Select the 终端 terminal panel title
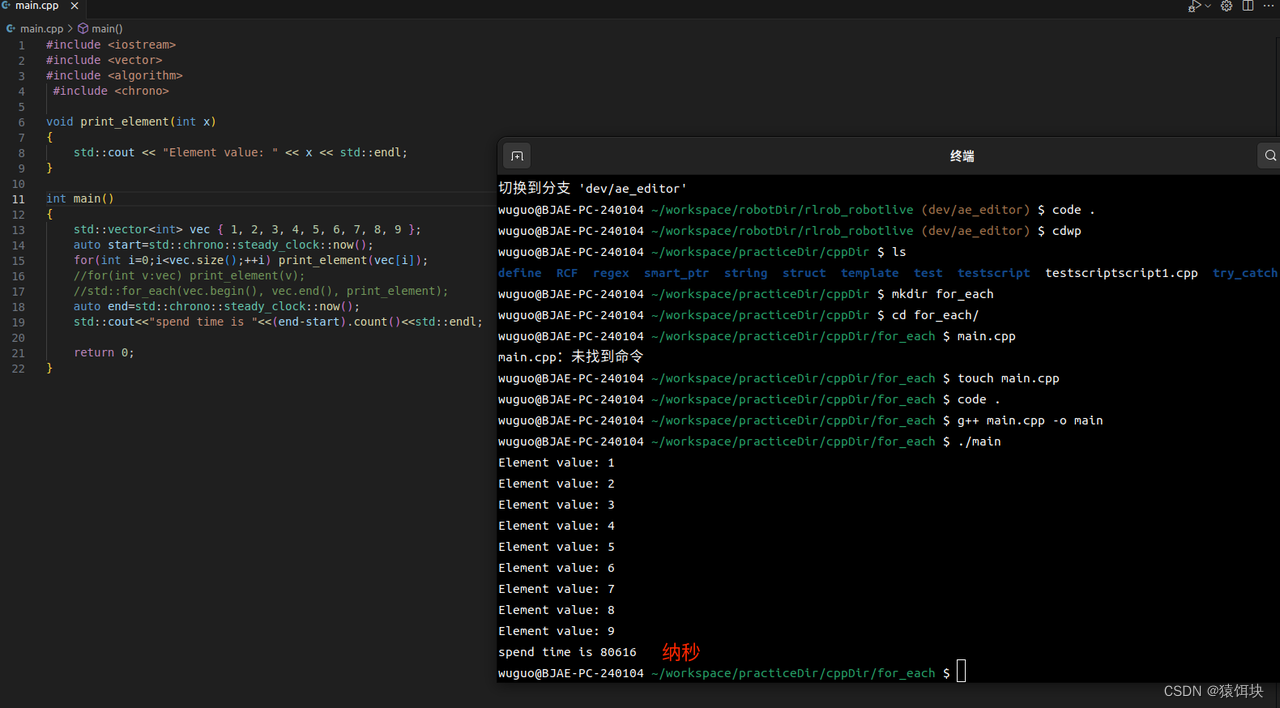This screenshot has height=708, width=1280. (x=961, y=156)
